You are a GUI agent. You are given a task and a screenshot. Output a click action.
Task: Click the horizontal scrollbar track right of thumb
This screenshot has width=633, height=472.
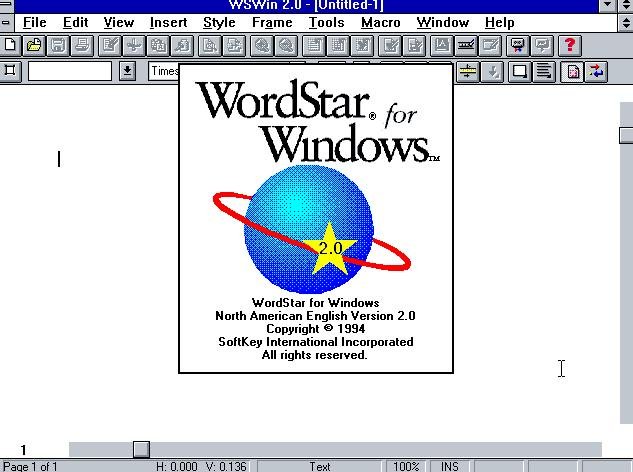tap(375, 449)
